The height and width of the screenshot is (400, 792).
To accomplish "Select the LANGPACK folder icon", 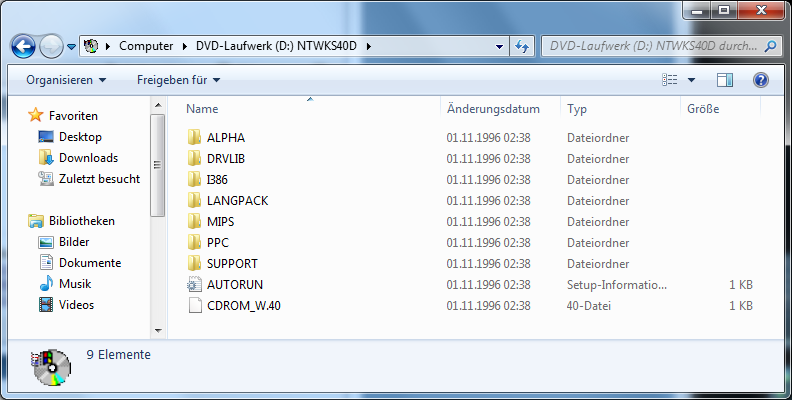I will pyautogui.click(x=194, y=201).
